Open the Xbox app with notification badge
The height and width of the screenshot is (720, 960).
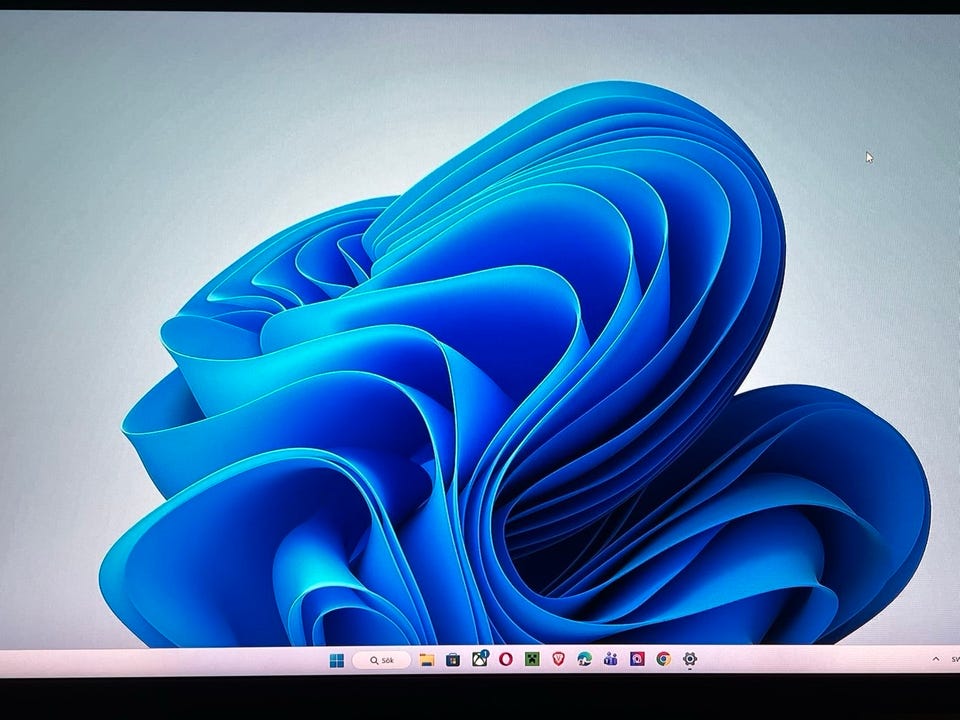point(480,659)
